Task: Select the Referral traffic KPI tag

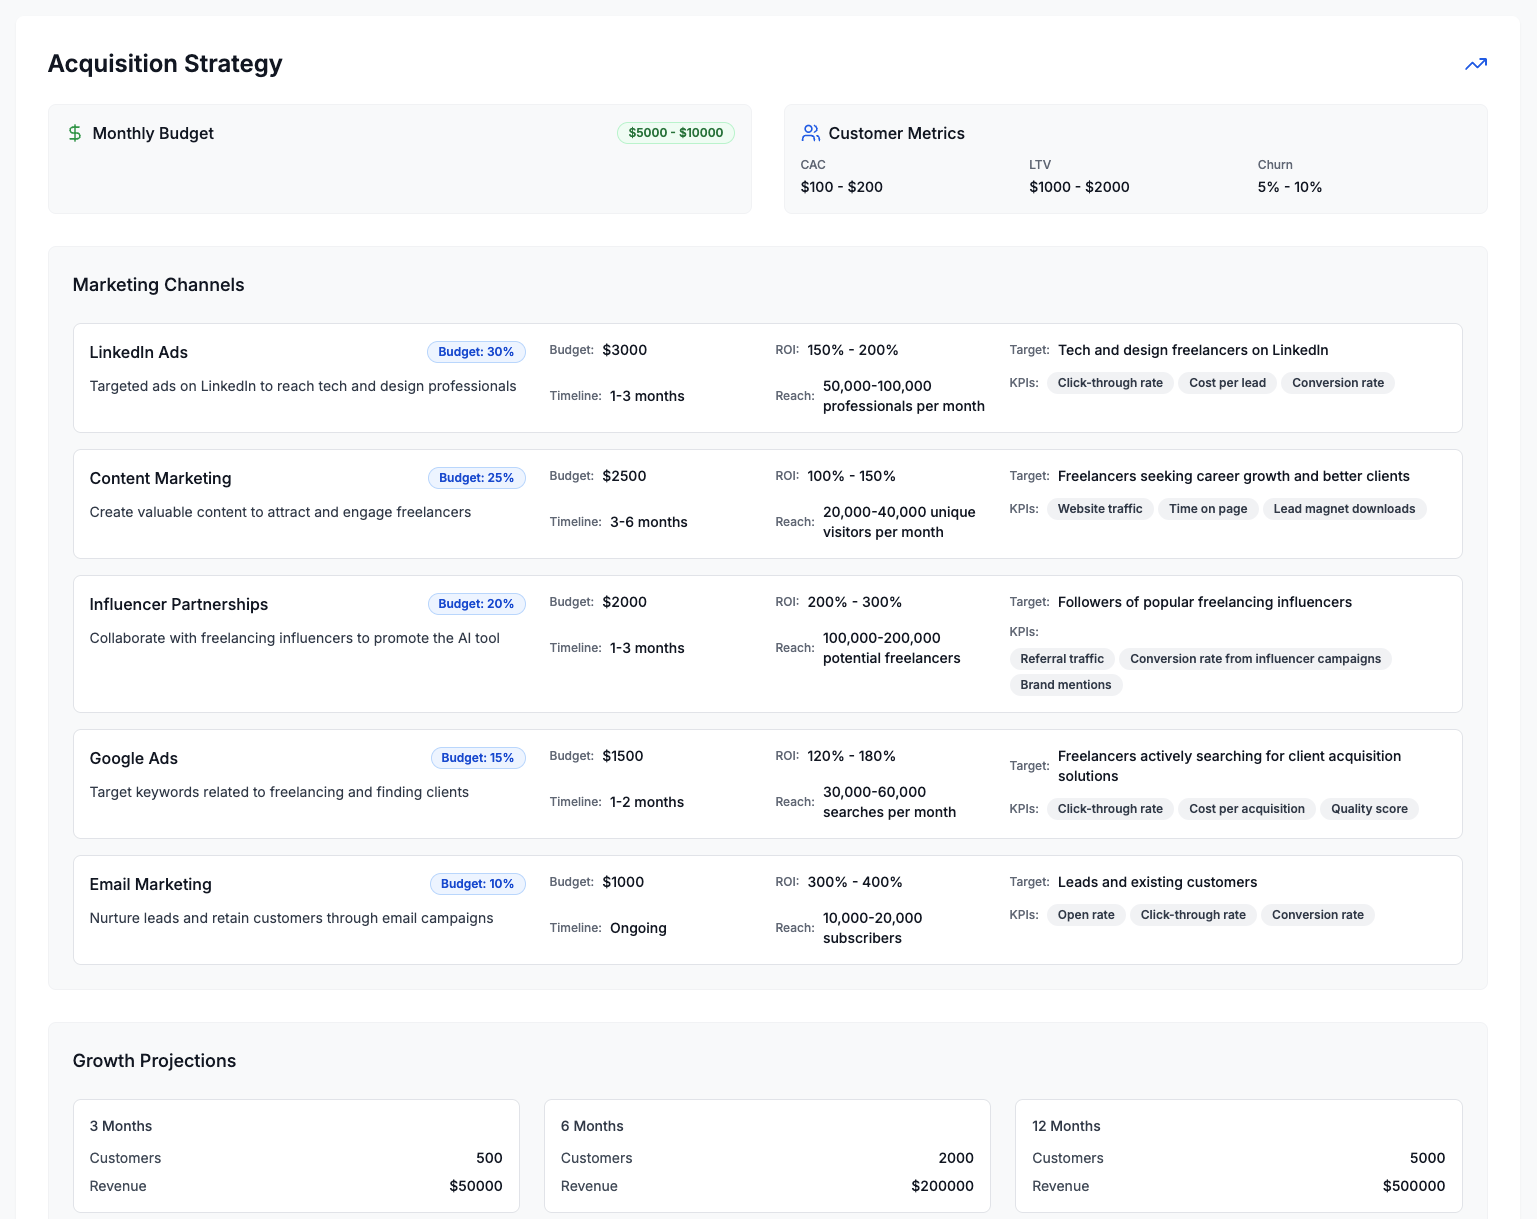Action: [1062, 659]
